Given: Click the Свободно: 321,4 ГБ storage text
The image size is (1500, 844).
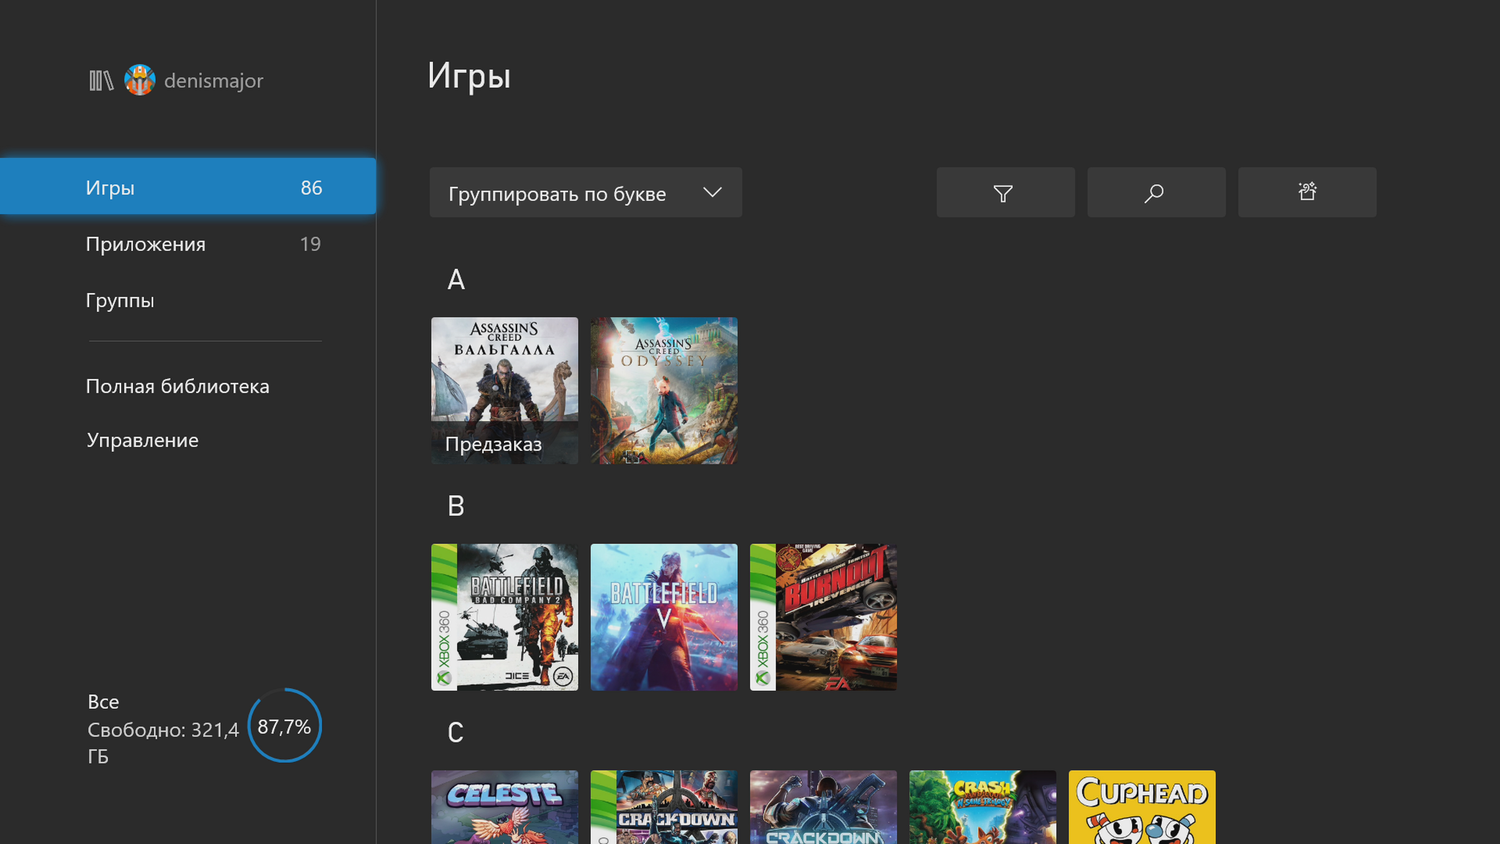Looking at the screenshot, I should (163, 743).
